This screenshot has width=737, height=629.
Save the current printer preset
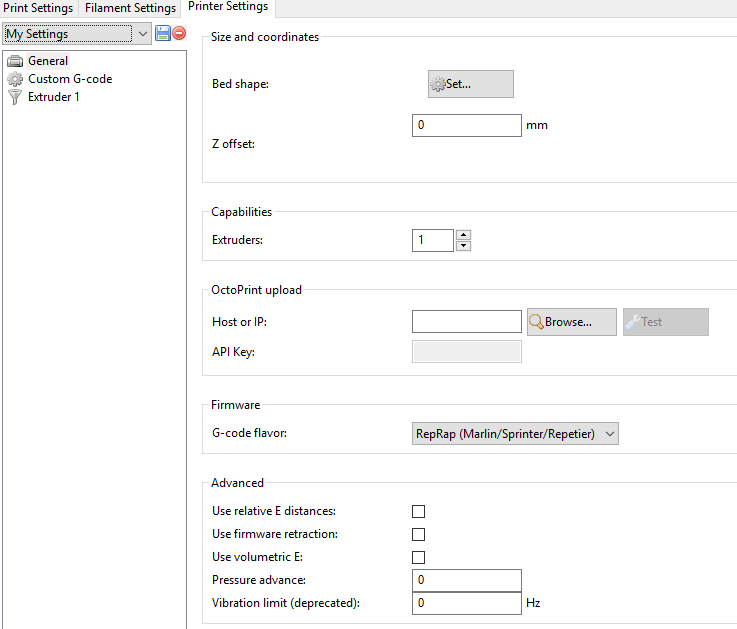pos(163,33)
